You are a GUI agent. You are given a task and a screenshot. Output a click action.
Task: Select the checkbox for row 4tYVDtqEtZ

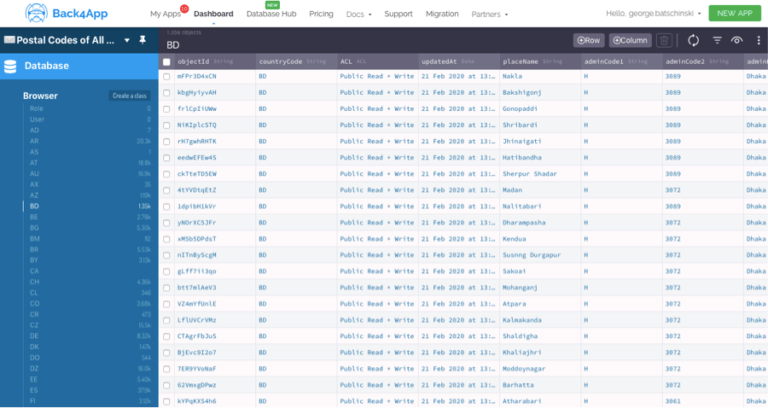coord(167,189)
